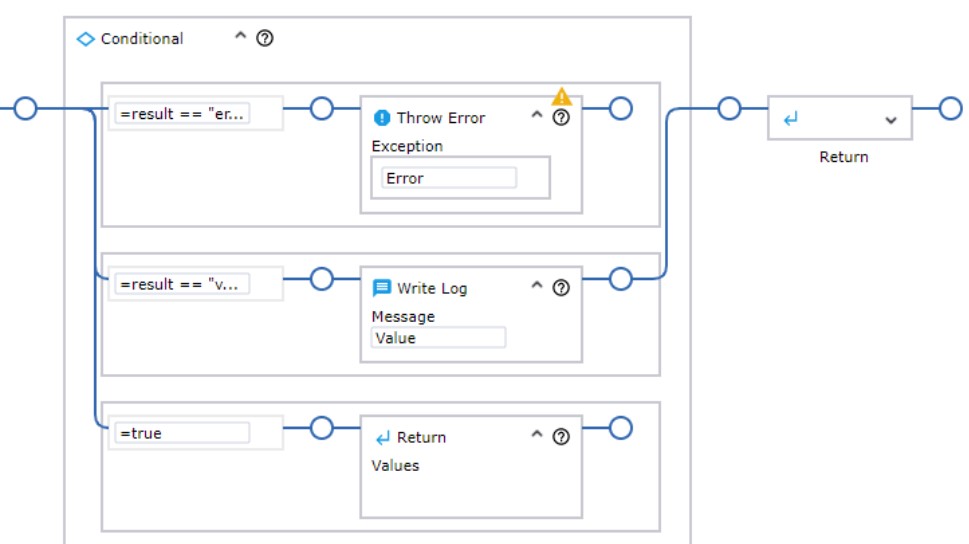The width and height of the screenshot is (969, 544).
Task: Click the warning triangle on Throw Error
Action: pyautogui.click(x=562, y=96)
